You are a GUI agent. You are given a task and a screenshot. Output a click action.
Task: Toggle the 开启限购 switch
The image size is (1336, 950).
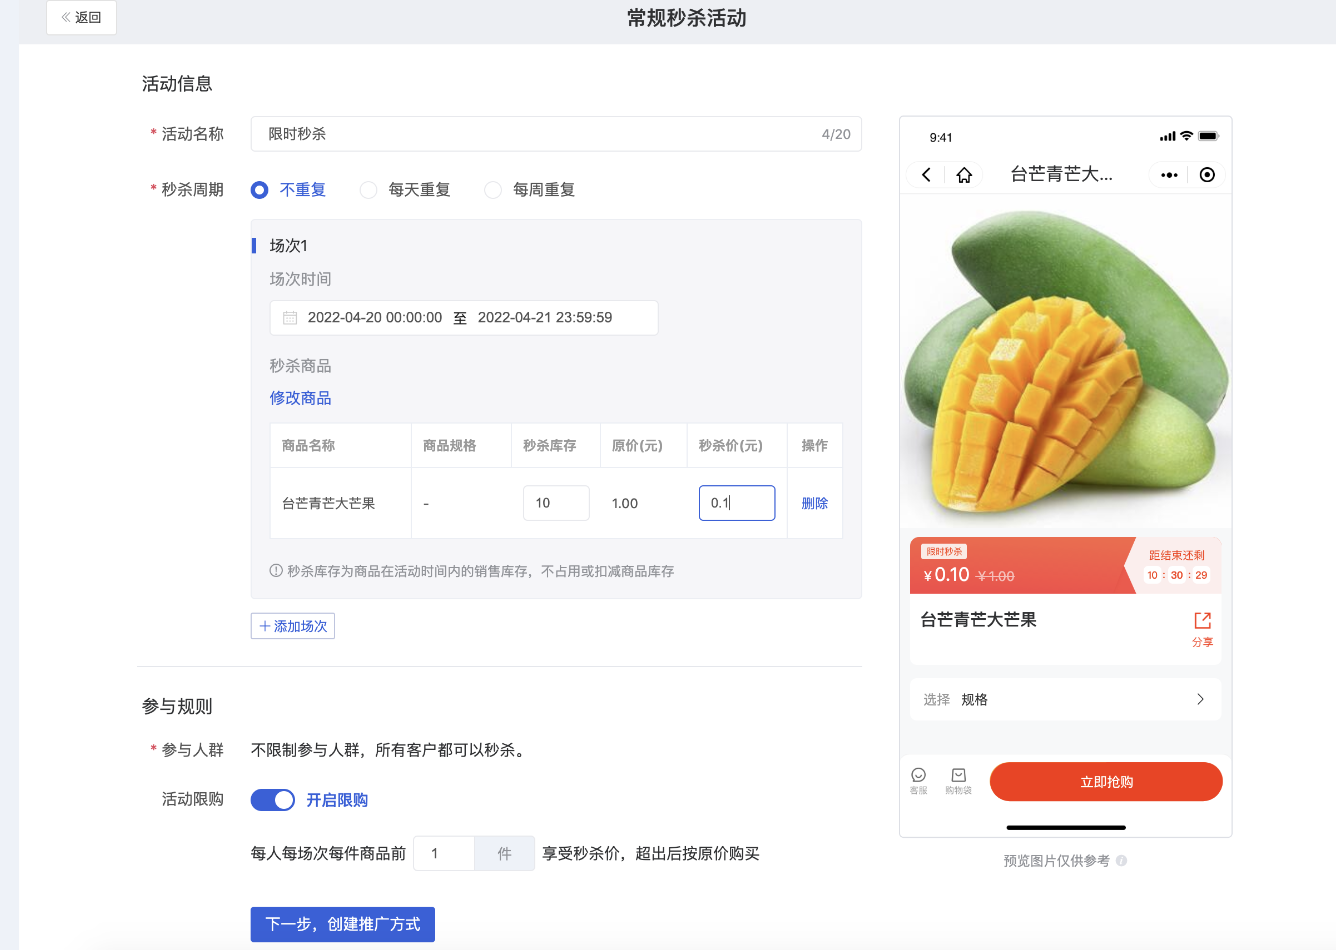click(x=273, y=800)
